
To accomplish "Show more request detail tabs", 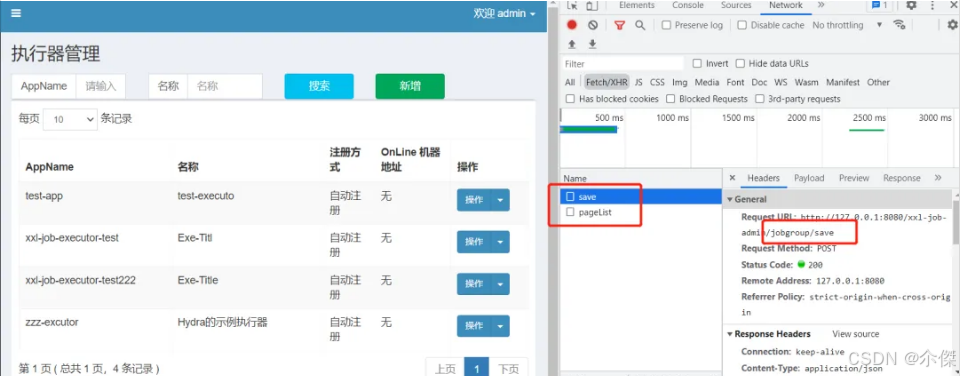I will click(x=938, y=178).
